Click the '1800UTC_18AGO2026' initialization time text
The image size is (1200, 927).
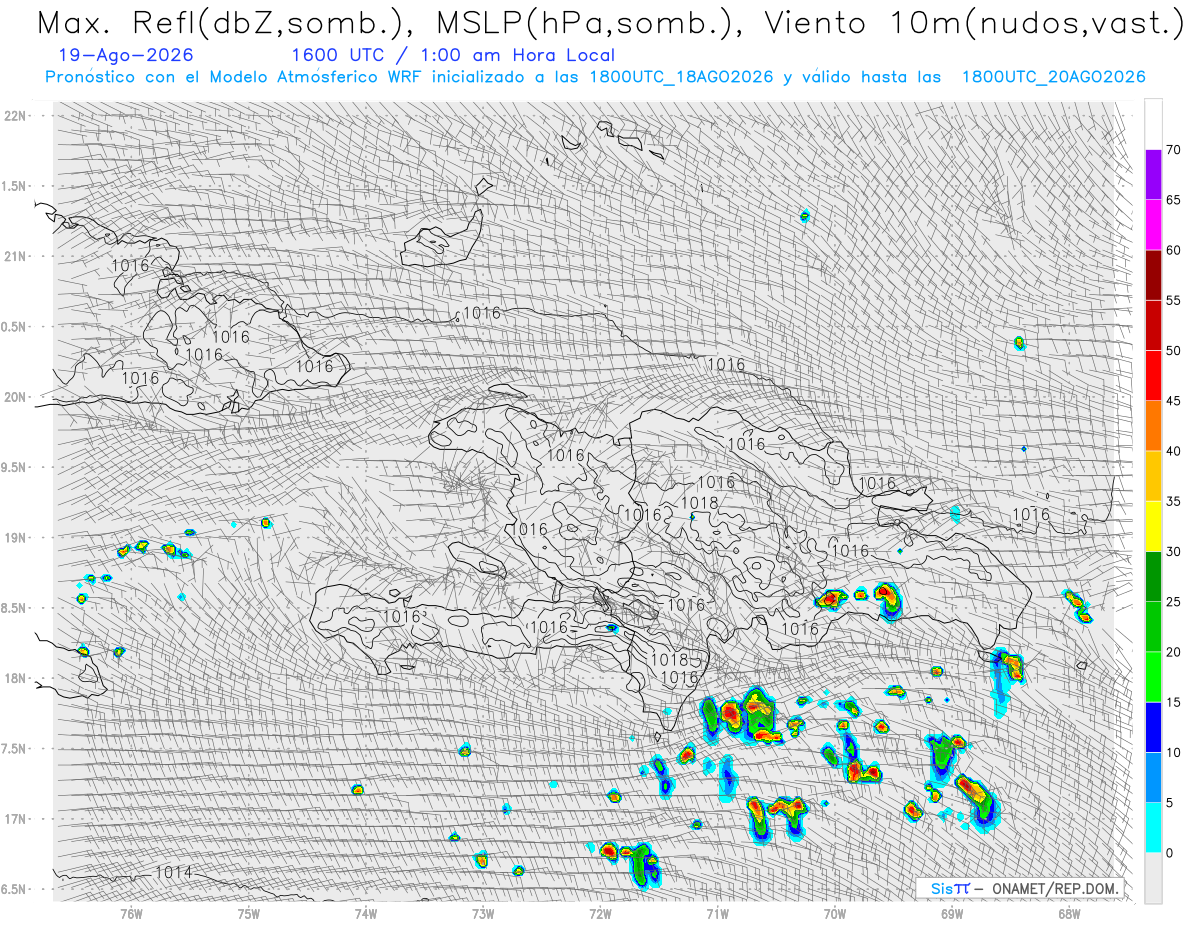(x=682, y=77)
